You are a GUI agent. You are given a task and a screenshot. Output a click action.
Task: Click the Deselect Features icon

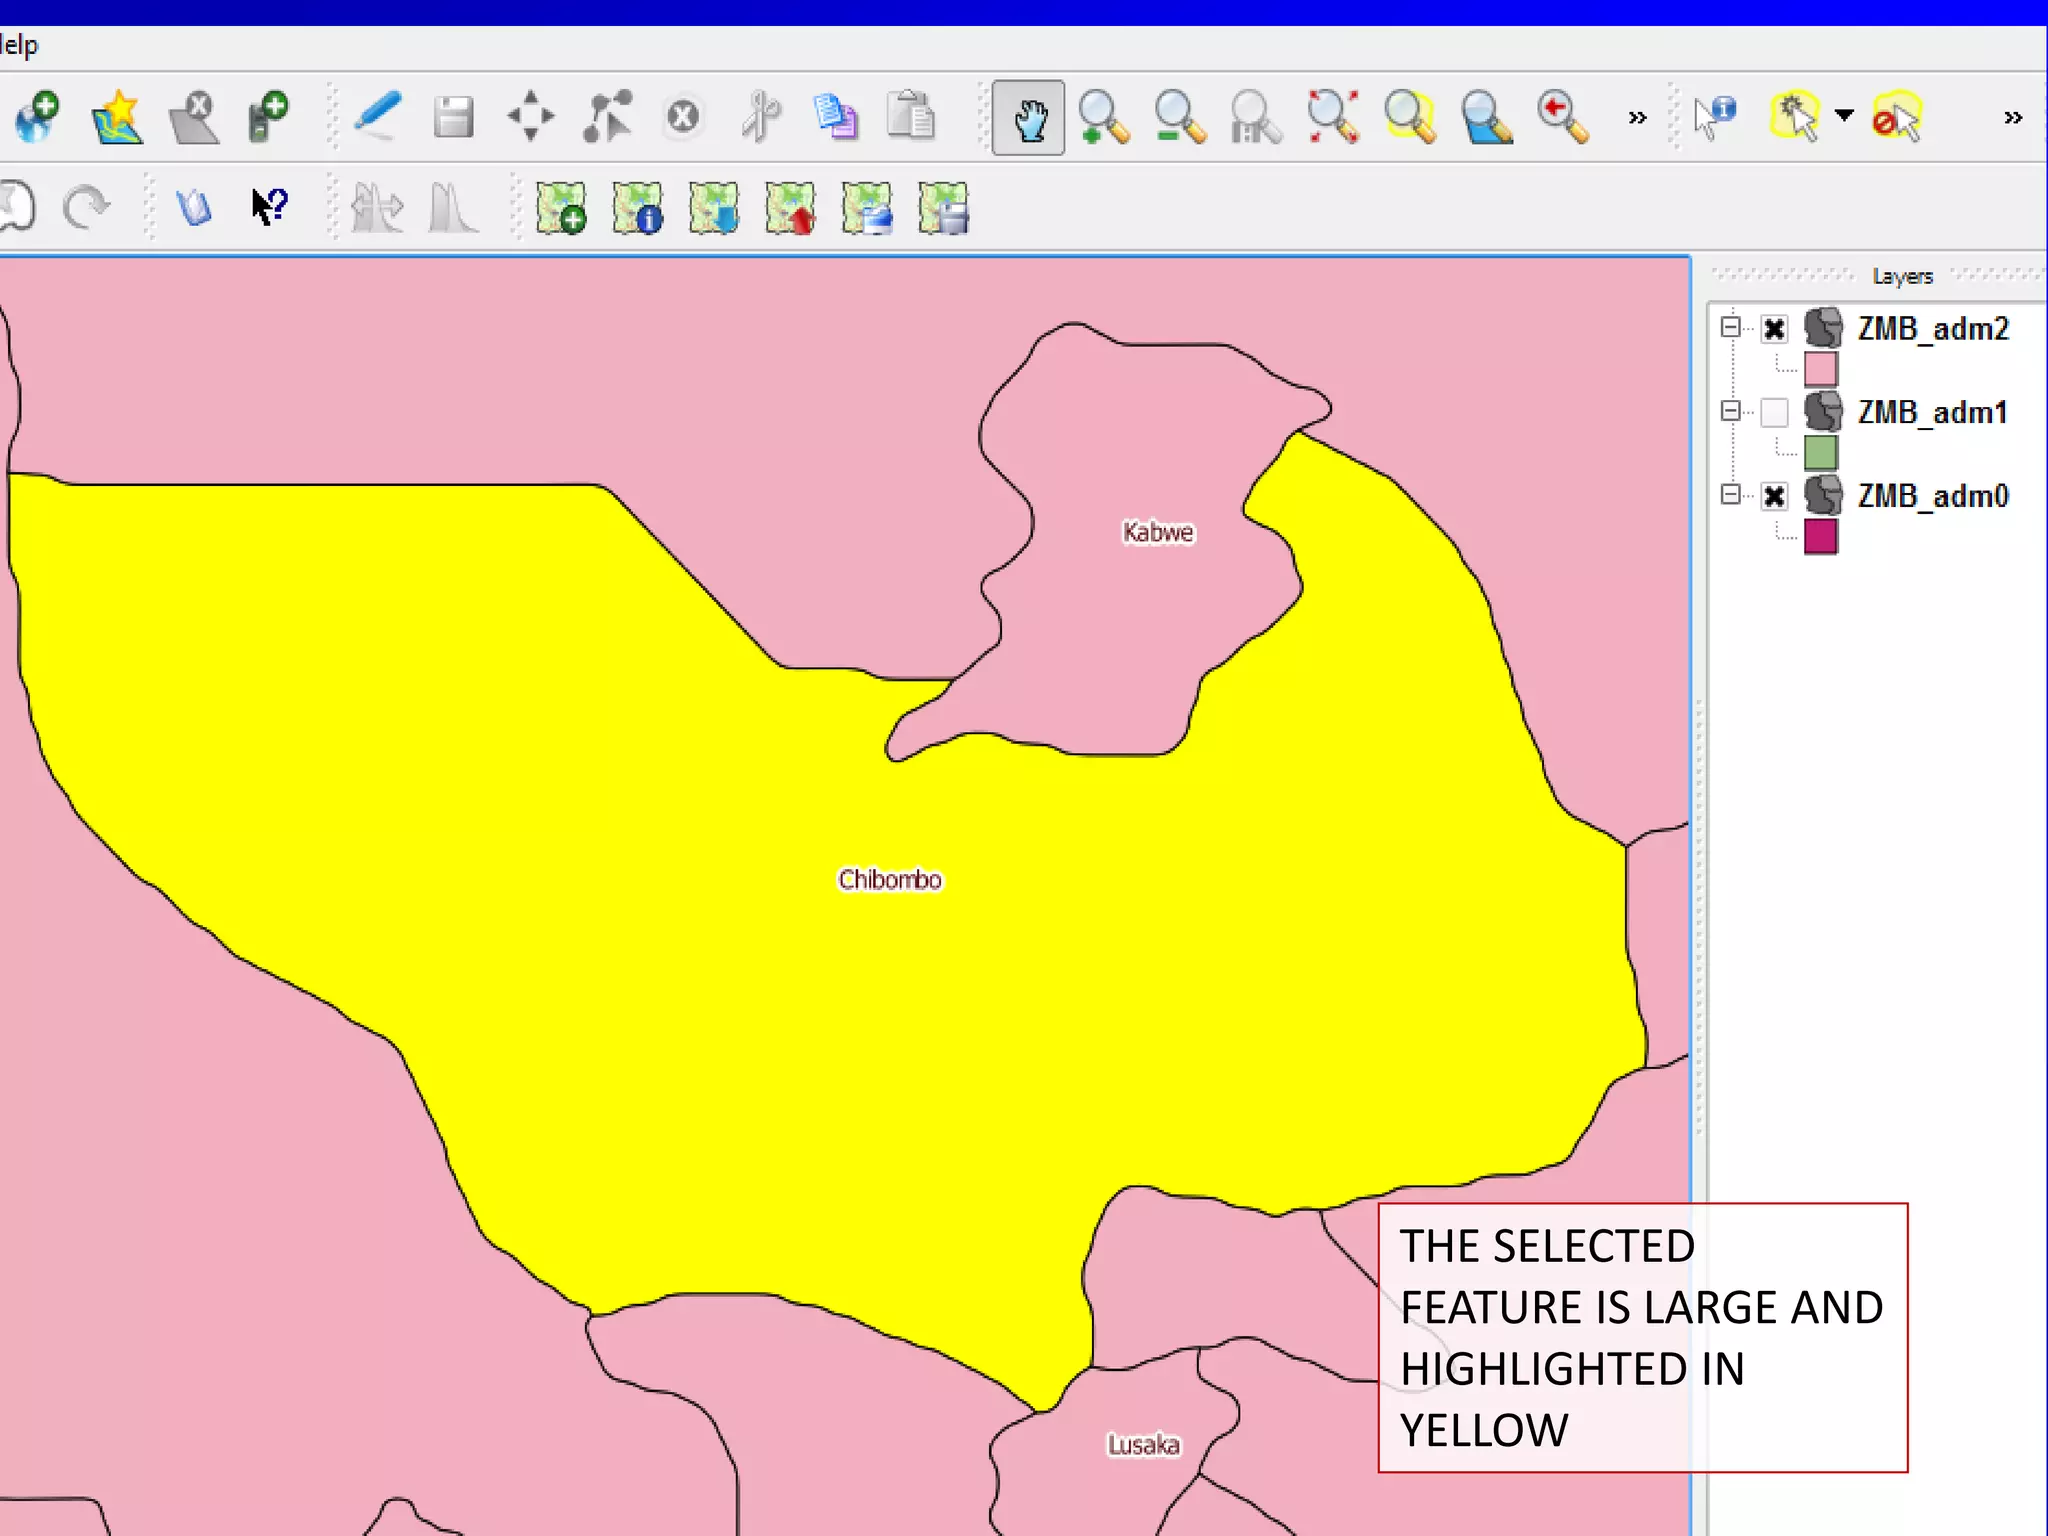point(1897,117)
